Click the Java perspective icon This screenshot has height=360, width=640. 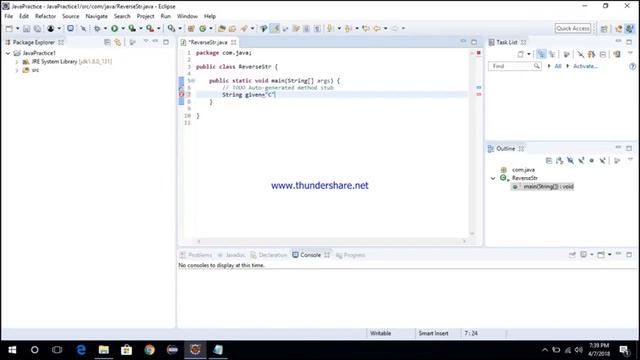click(x=630, y=29)
